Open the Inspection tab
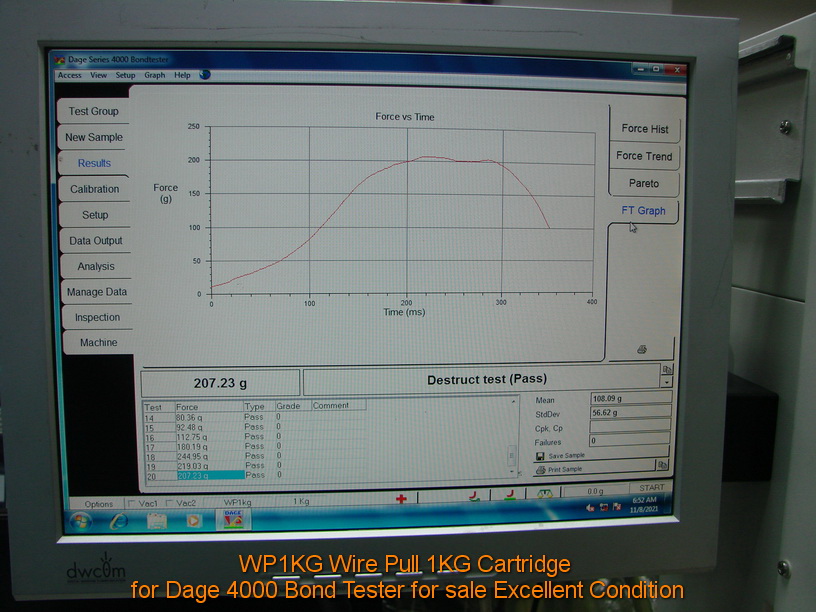The height and width of the screenshot is (612, 816). pos(97,317)
